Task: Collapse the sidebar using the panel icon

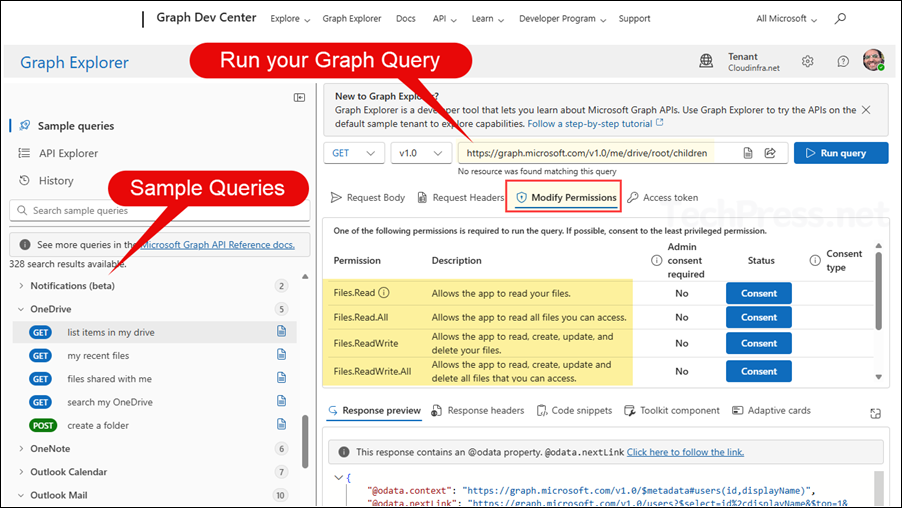Action: pyautogui.click(x=299, y=97)
